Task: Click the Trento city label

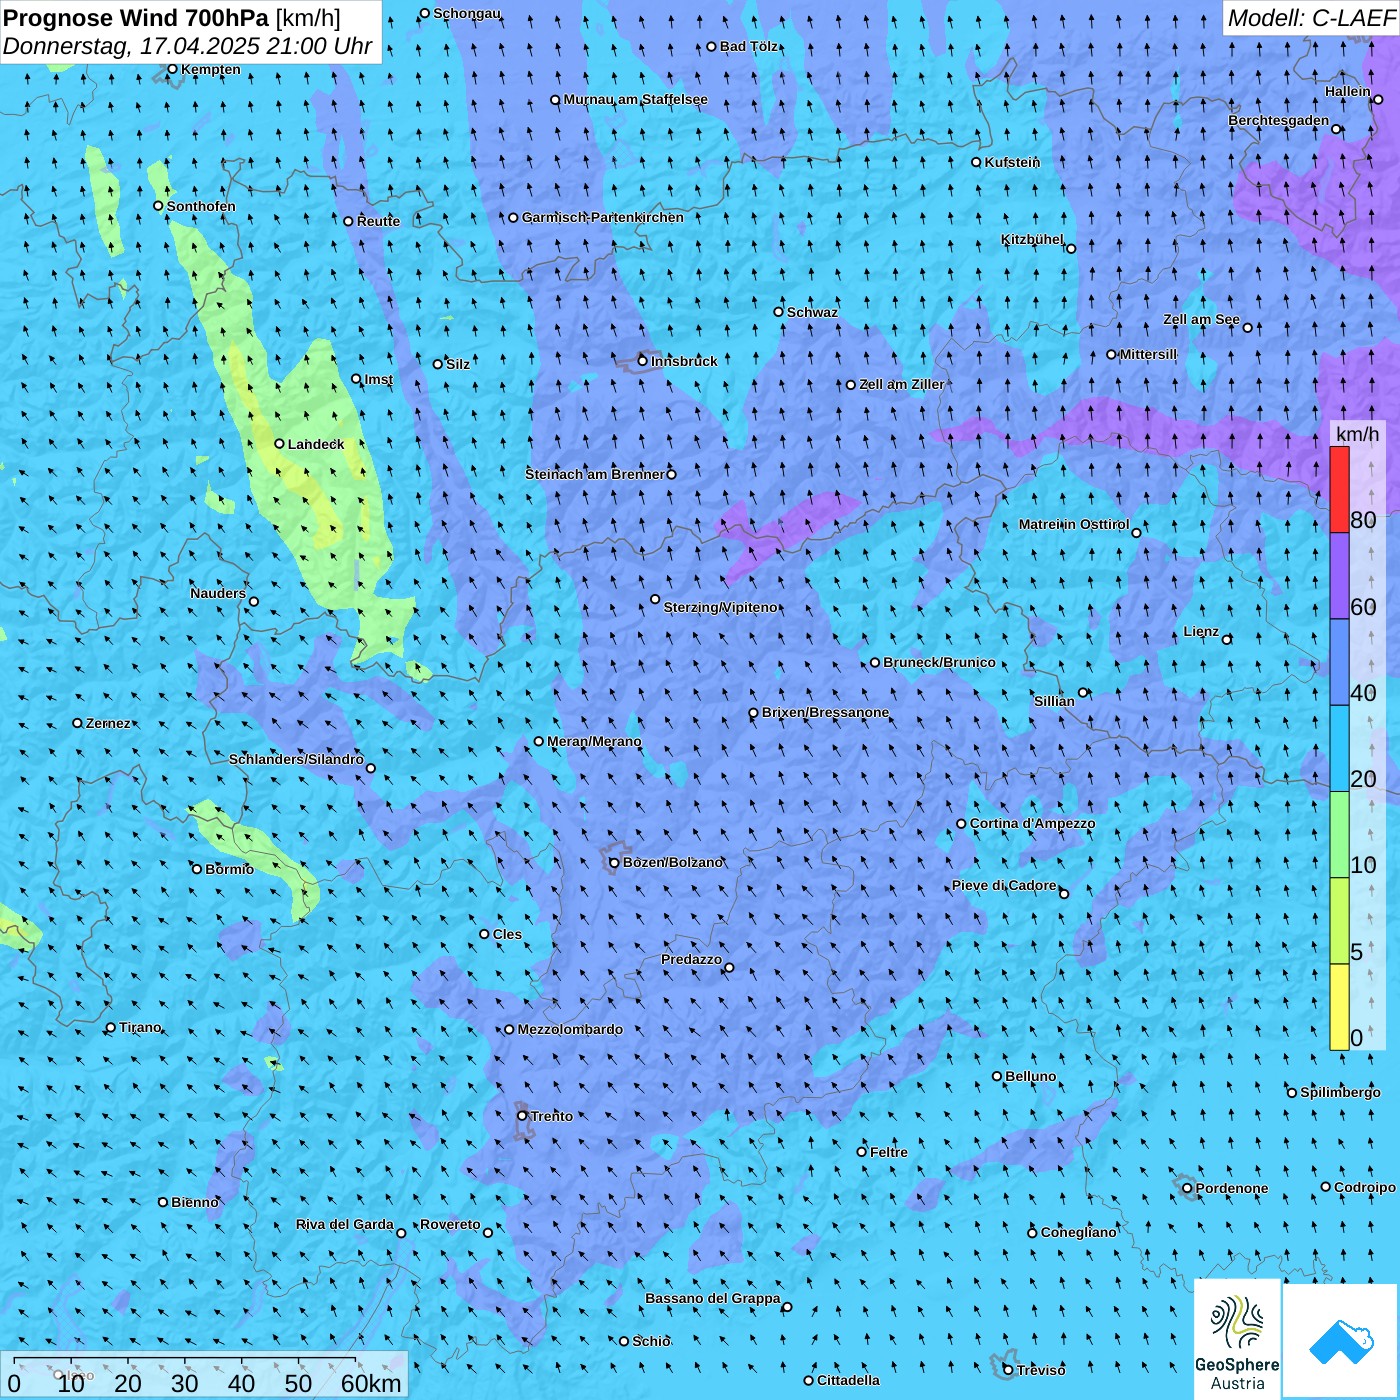Action: click(x=551, y=1116)
